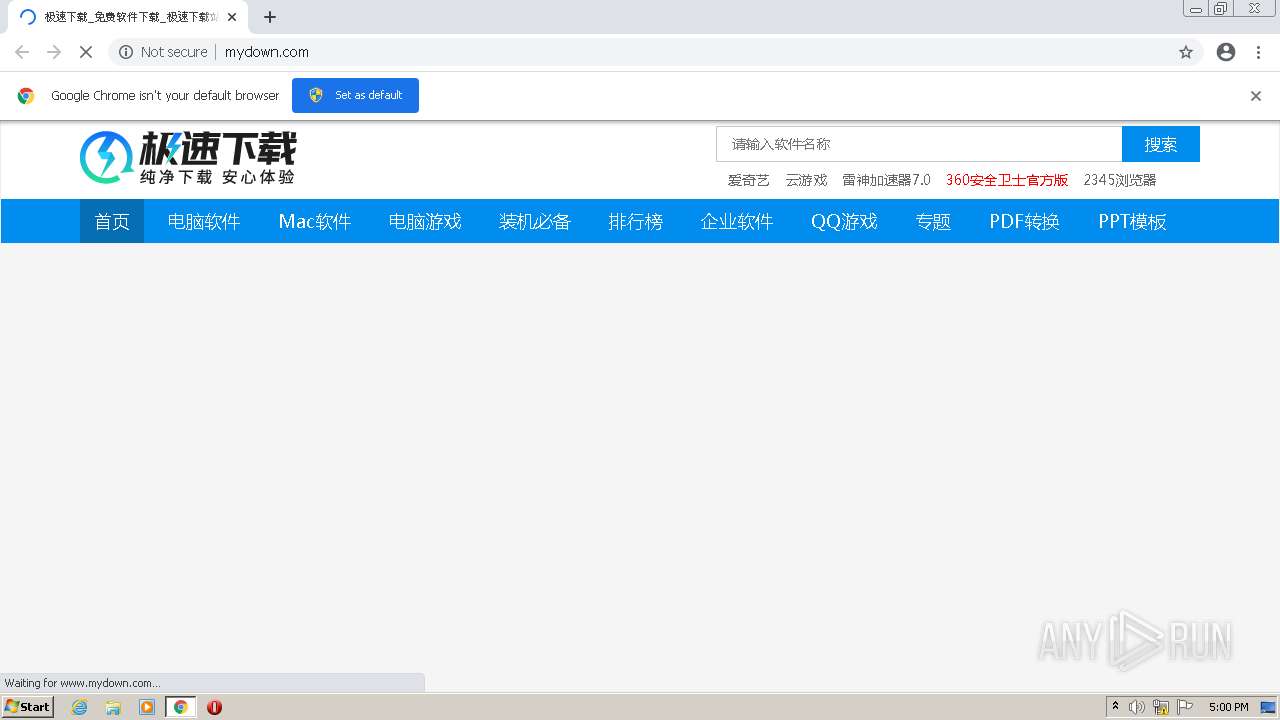Open the 电脑软件 navigation item
Viewport: 1280px width, 720px height.
[204, 221]
